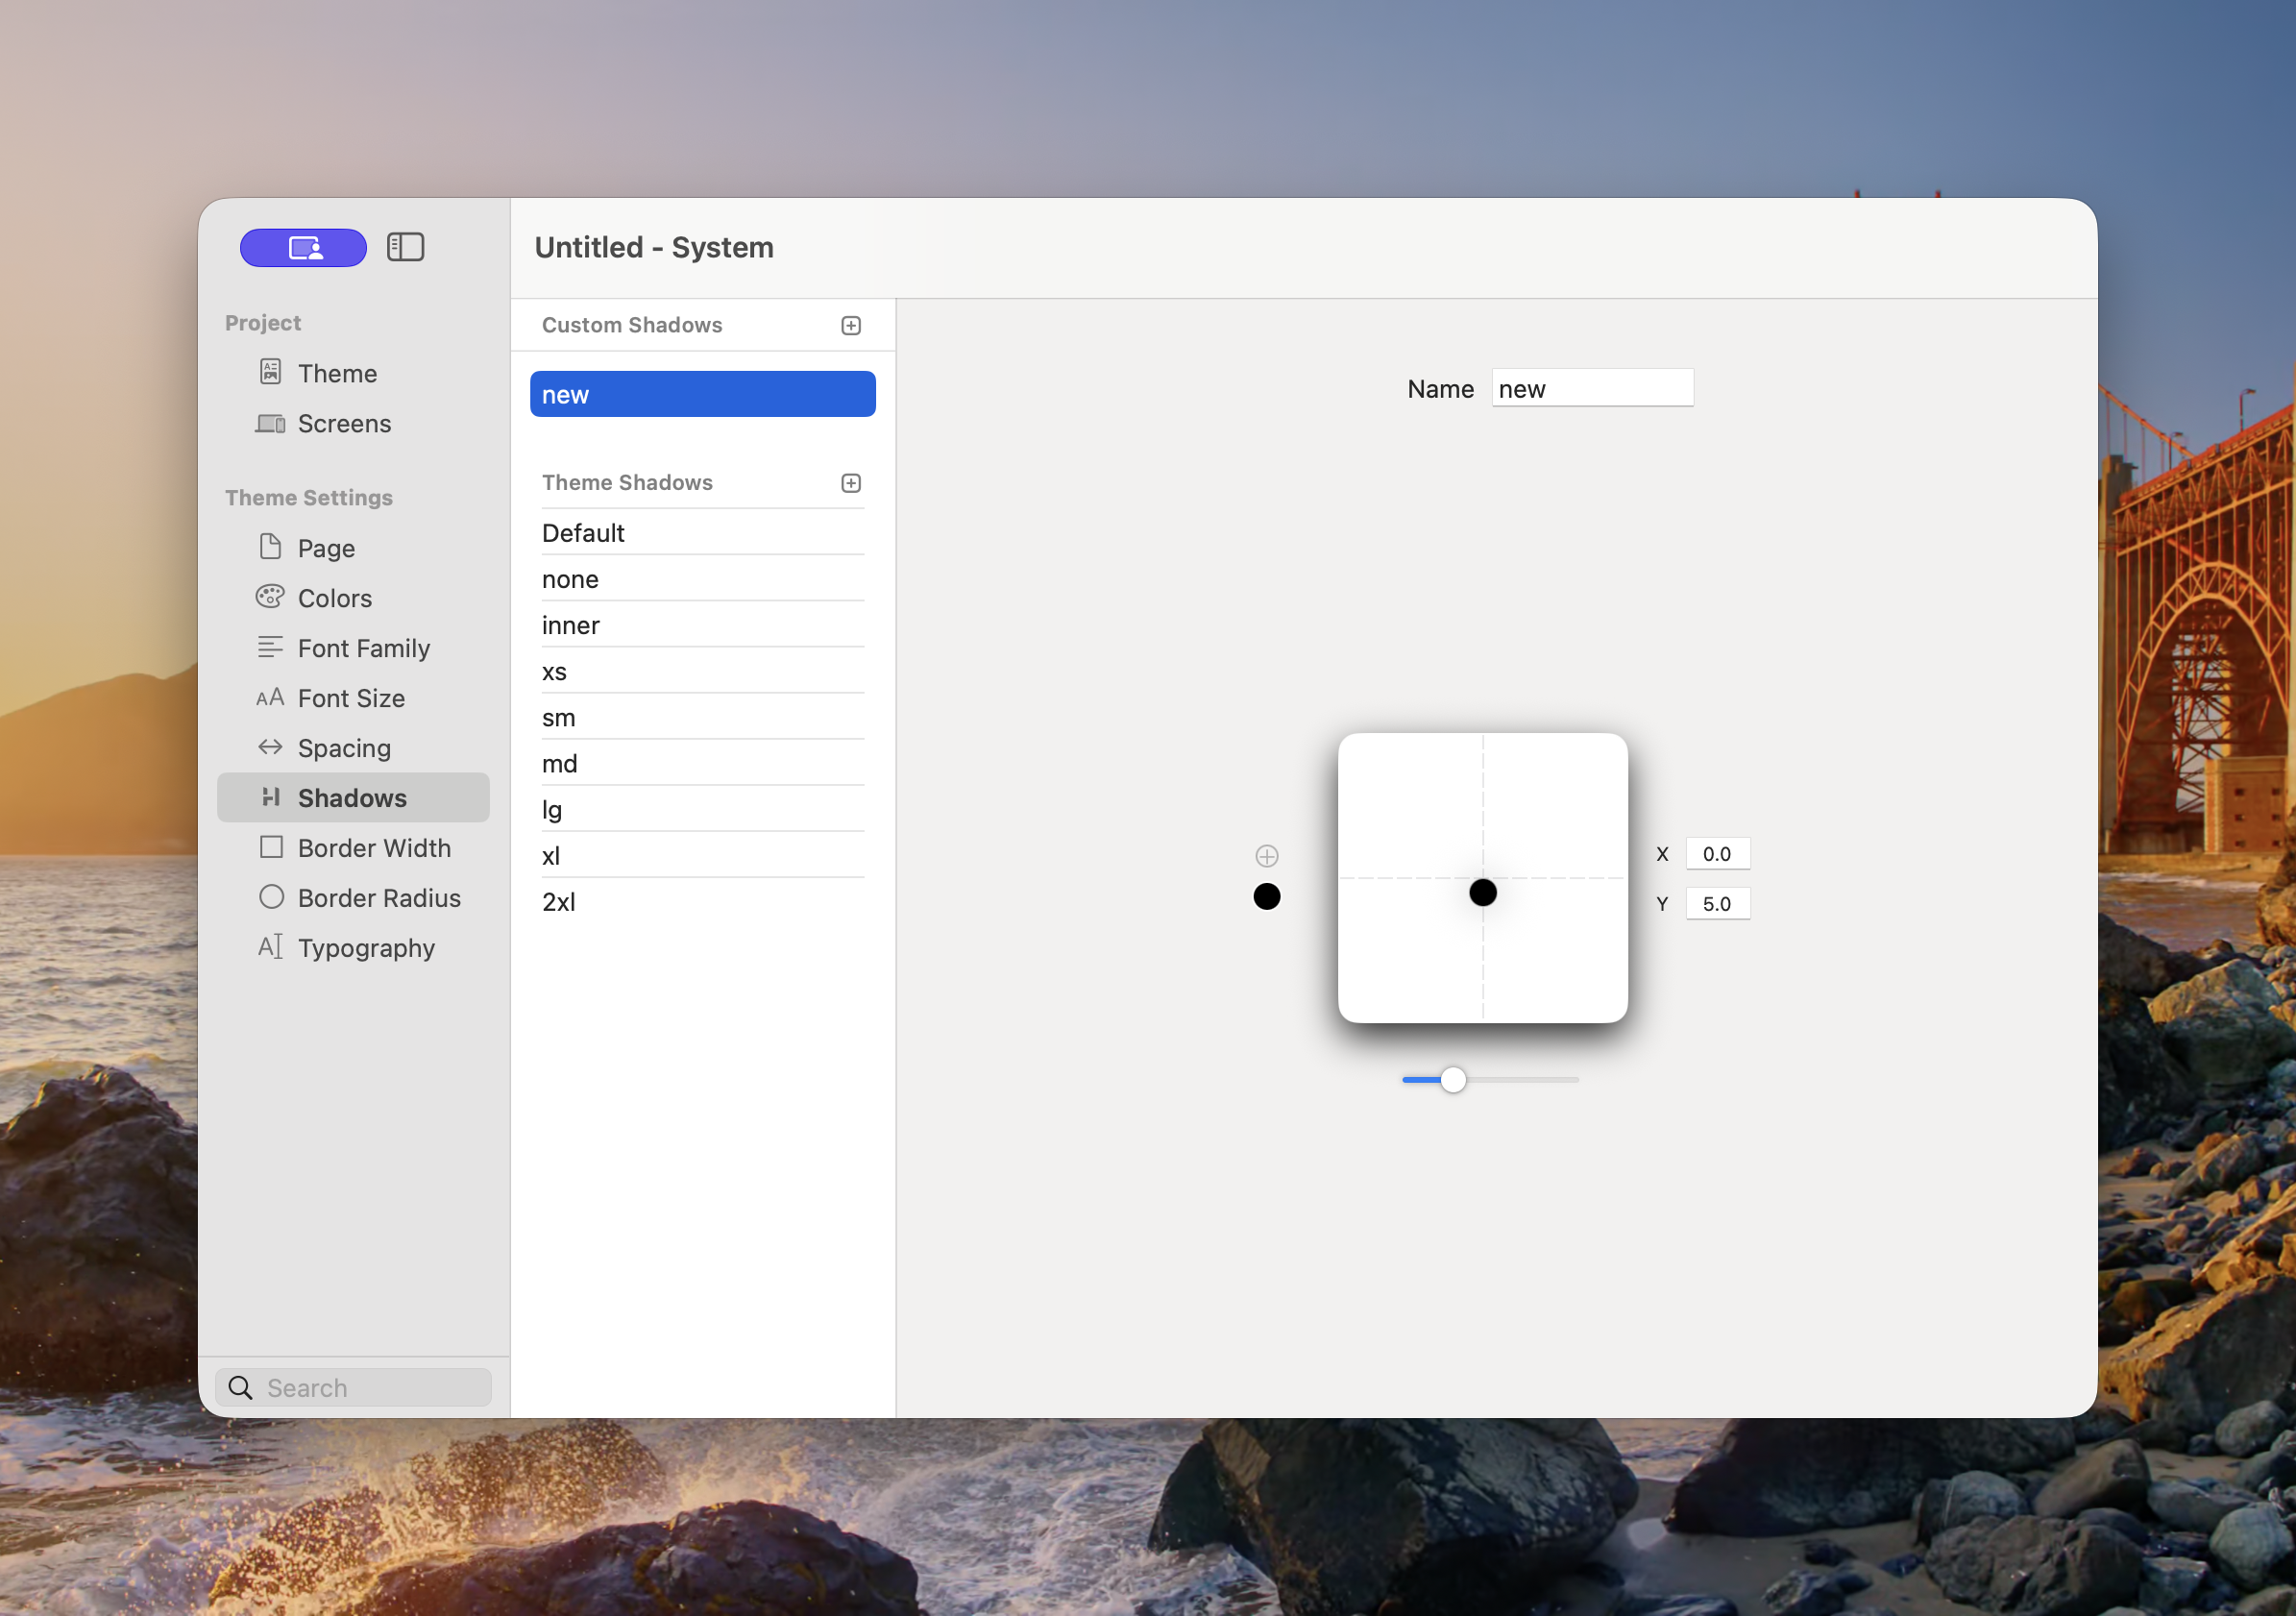The width and height of the screenshot is (2296, 1616).
Task: Toggle the sidebar panel icon
Action: (405, 247)
